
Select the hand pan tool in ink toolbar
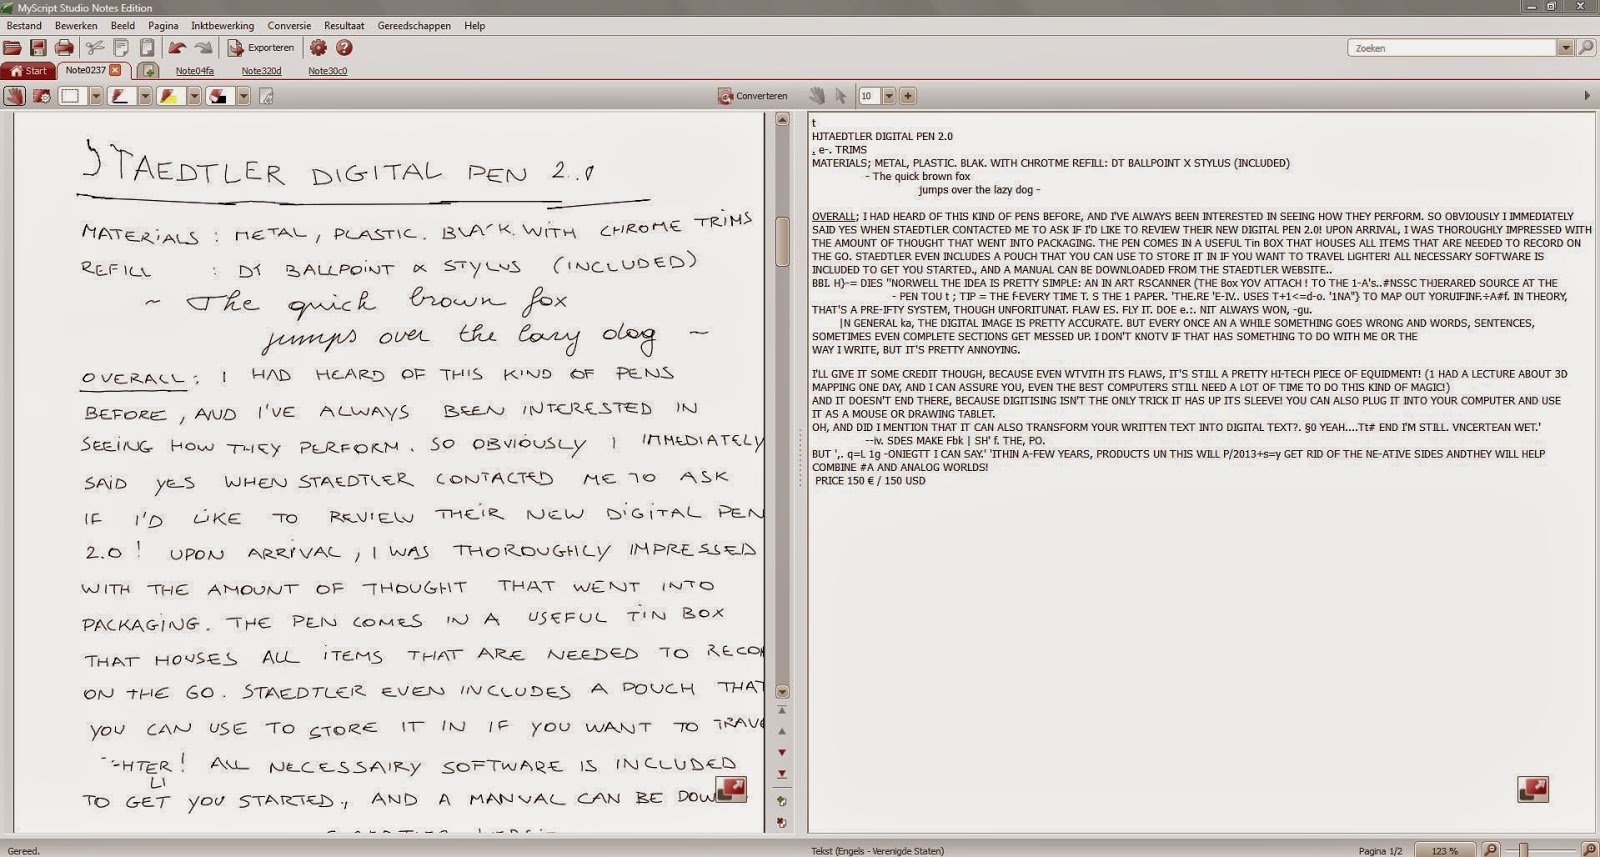tap(15, 96)
